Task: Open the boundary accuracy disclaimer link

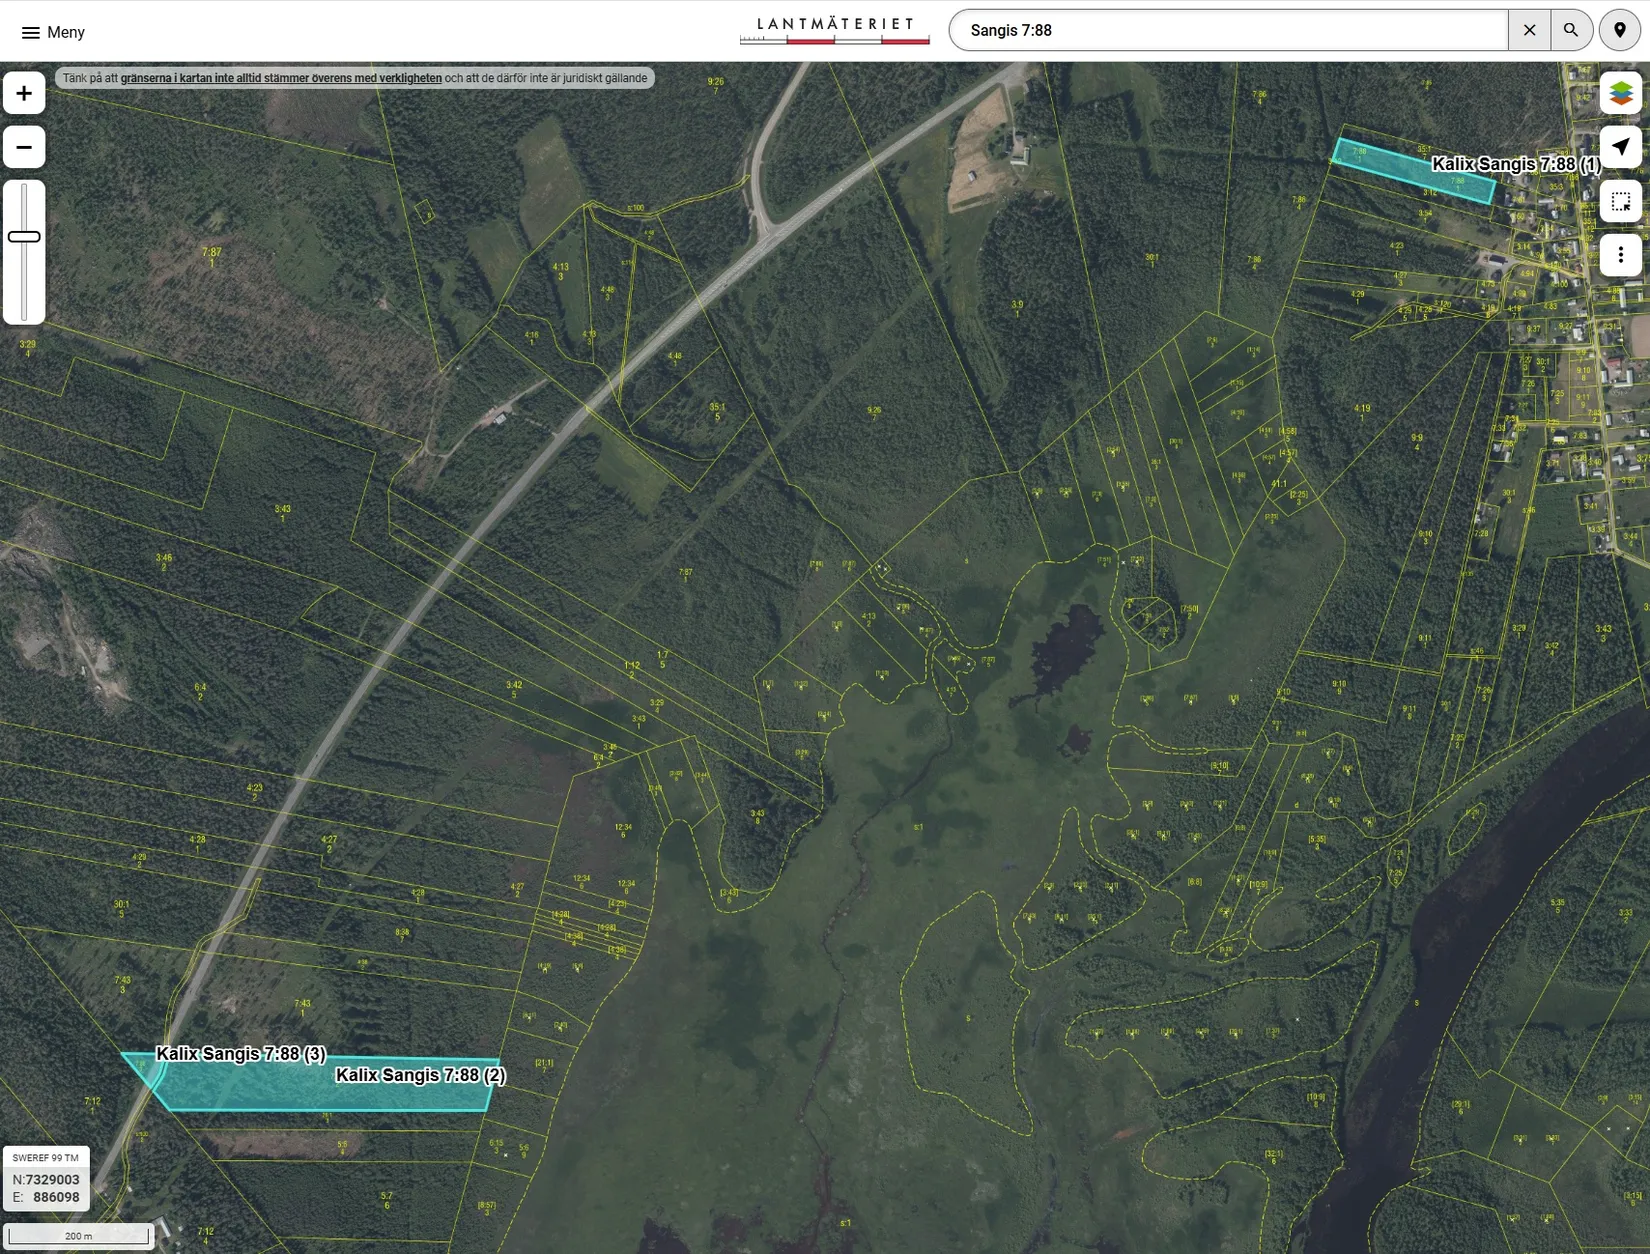Action: tap(281, 78)
